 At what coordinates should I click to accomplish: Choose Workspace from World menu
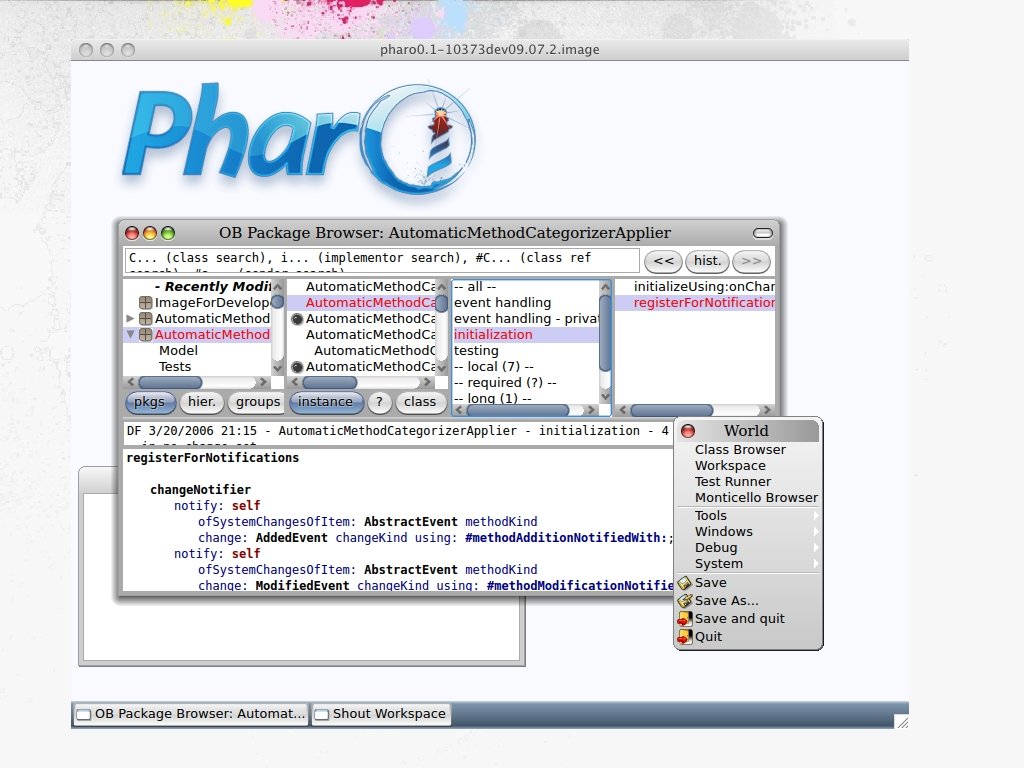tap(747, 466)
